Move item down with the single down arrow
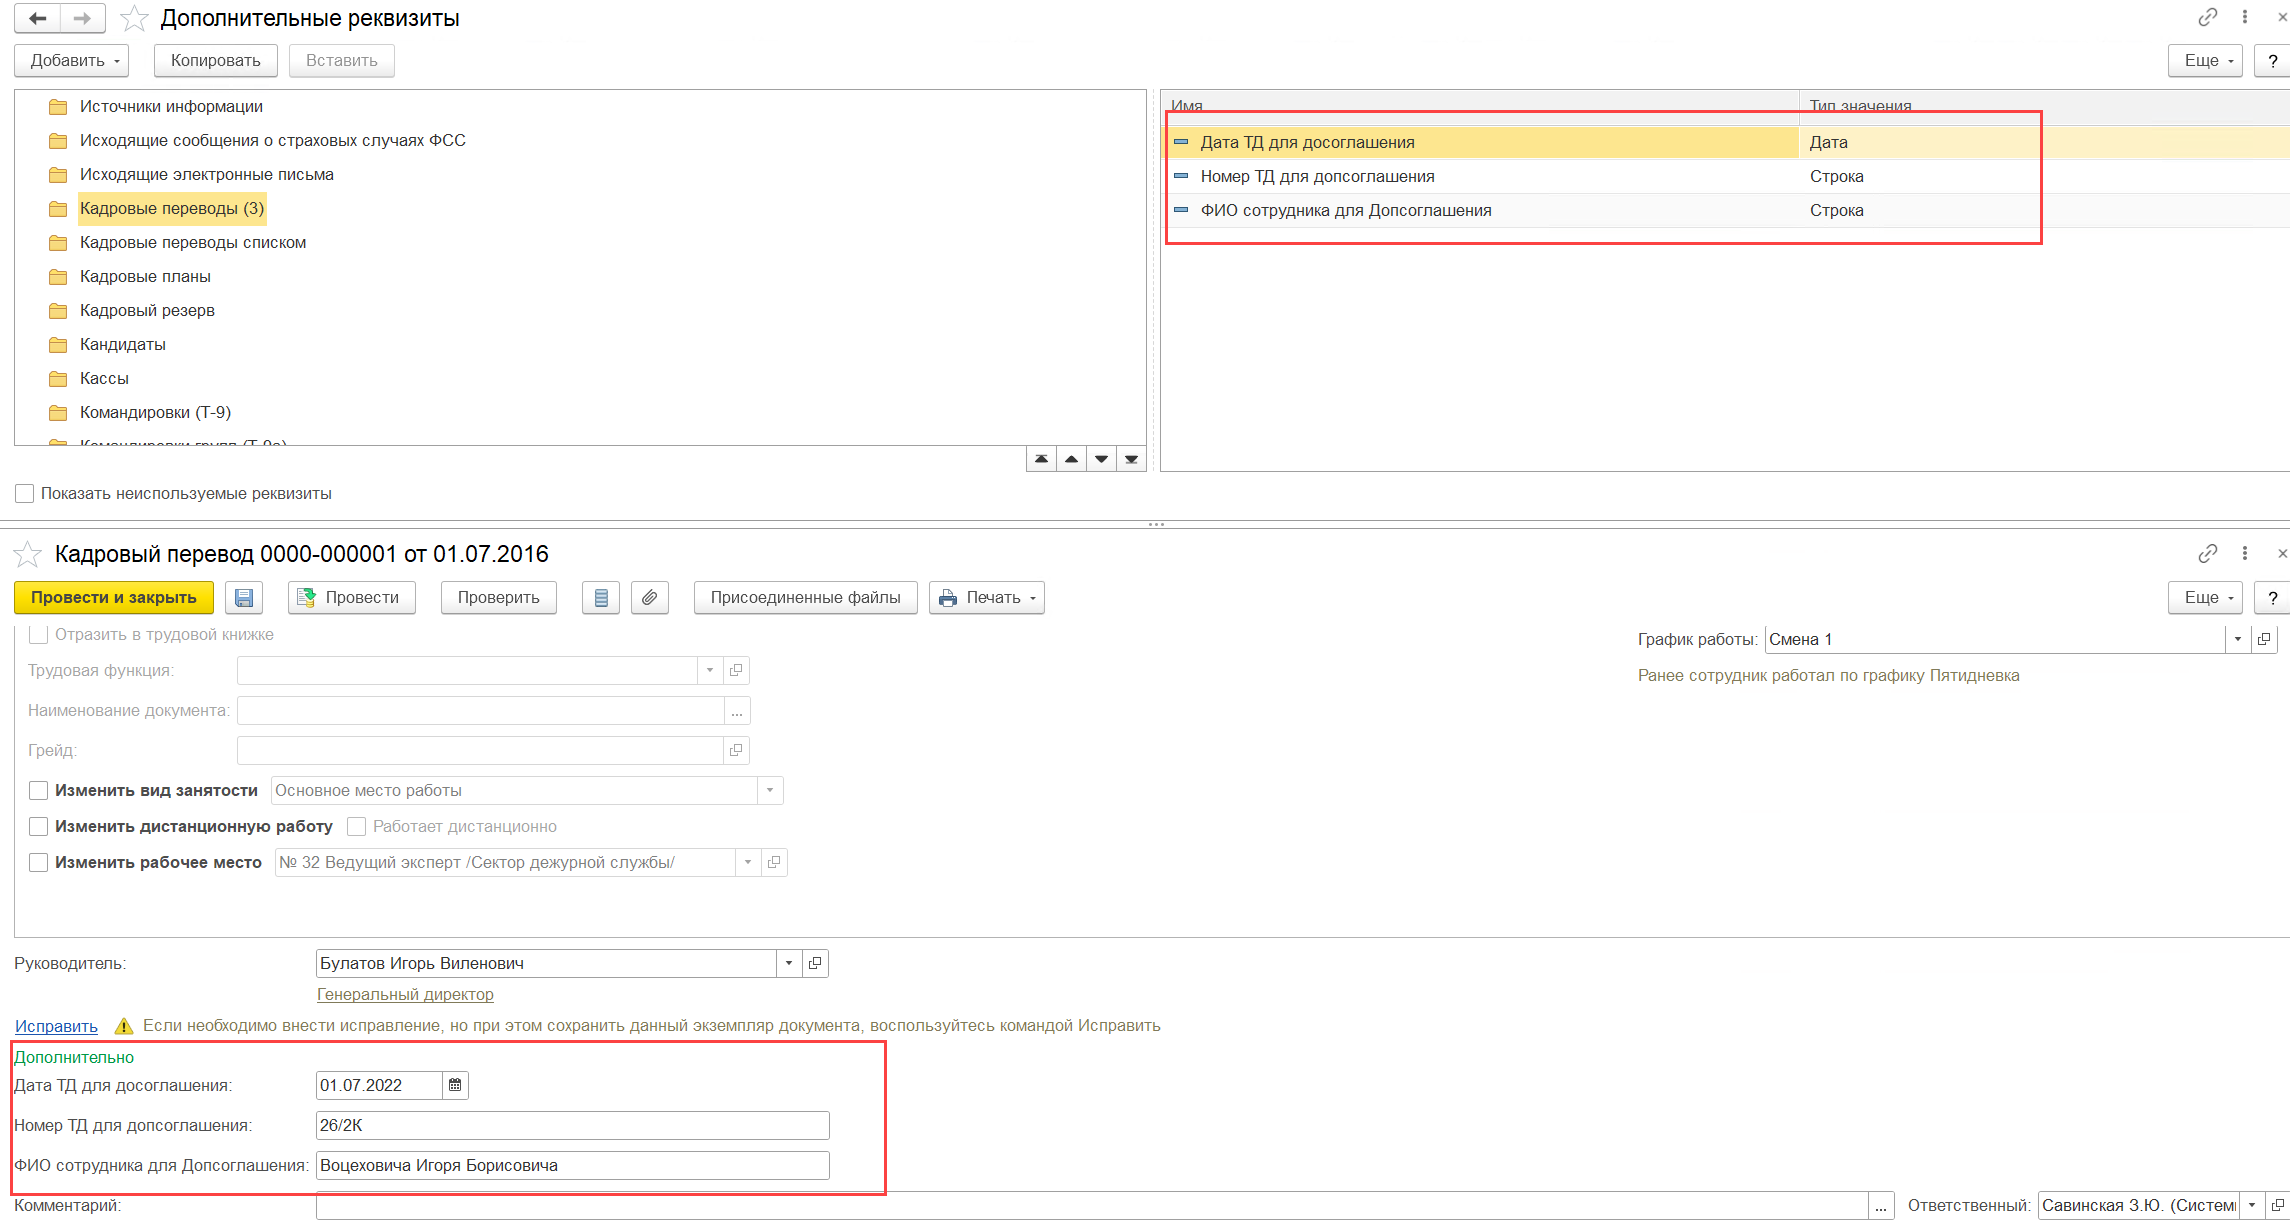 [x=1101, y=459]
